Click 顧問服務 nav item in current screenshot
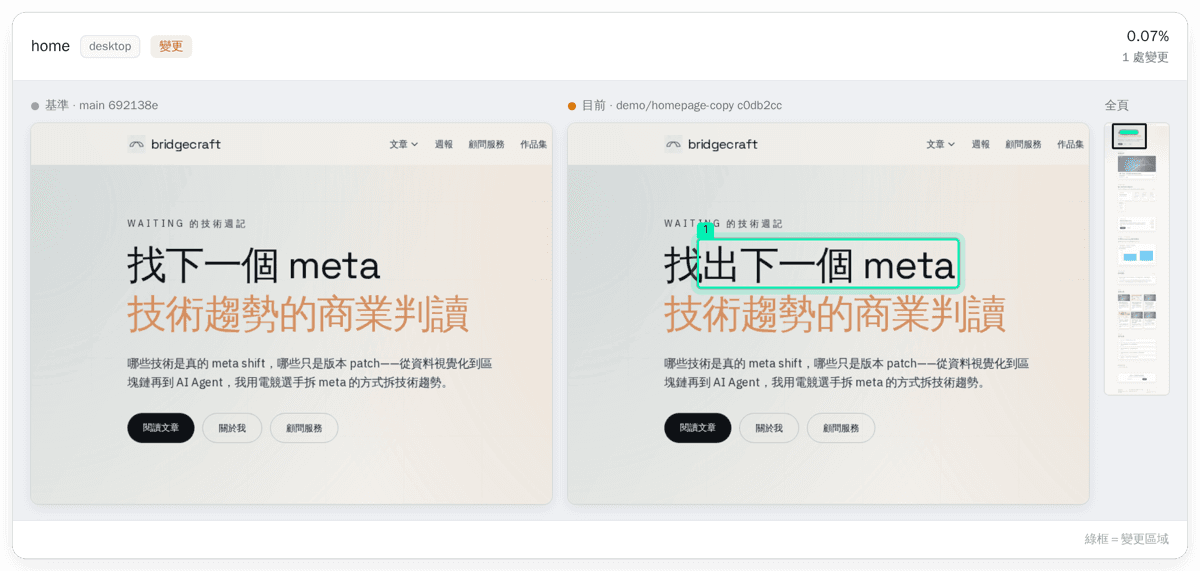 coord(1024,144)
